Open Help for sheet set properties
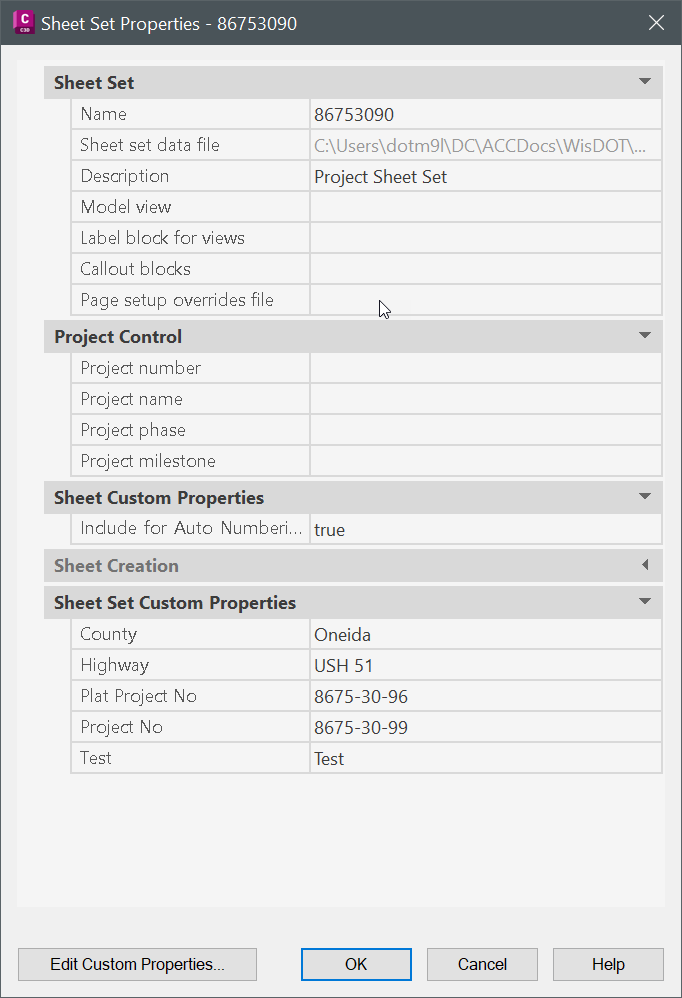 click(x=608, y=964)
